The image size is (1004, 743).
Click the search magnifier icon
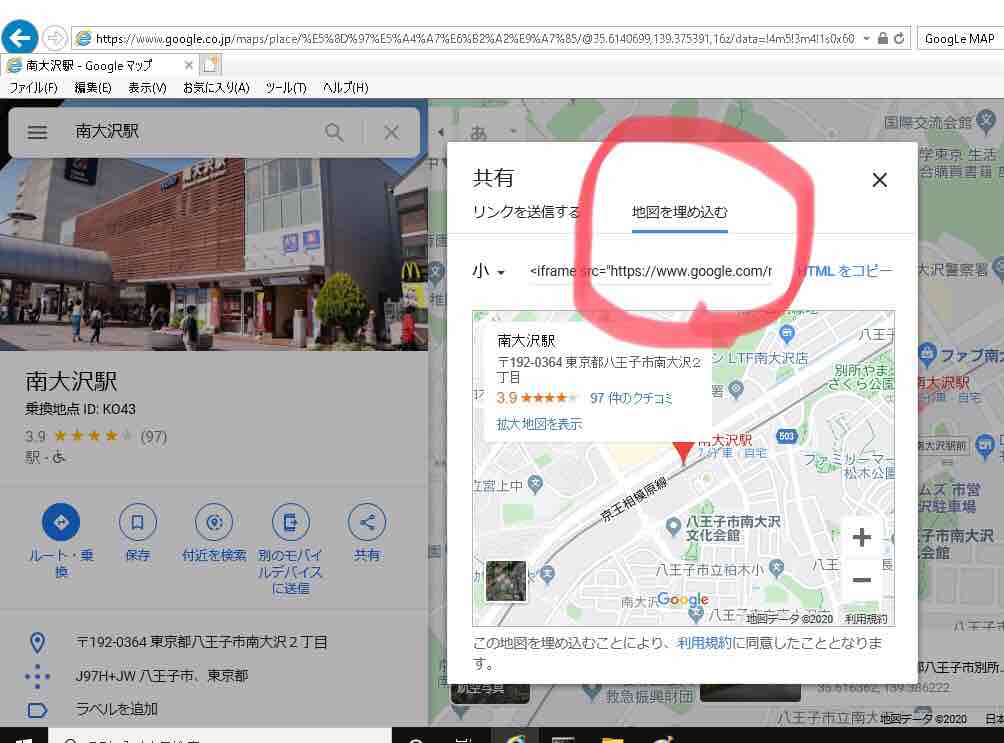coord(334,133)
